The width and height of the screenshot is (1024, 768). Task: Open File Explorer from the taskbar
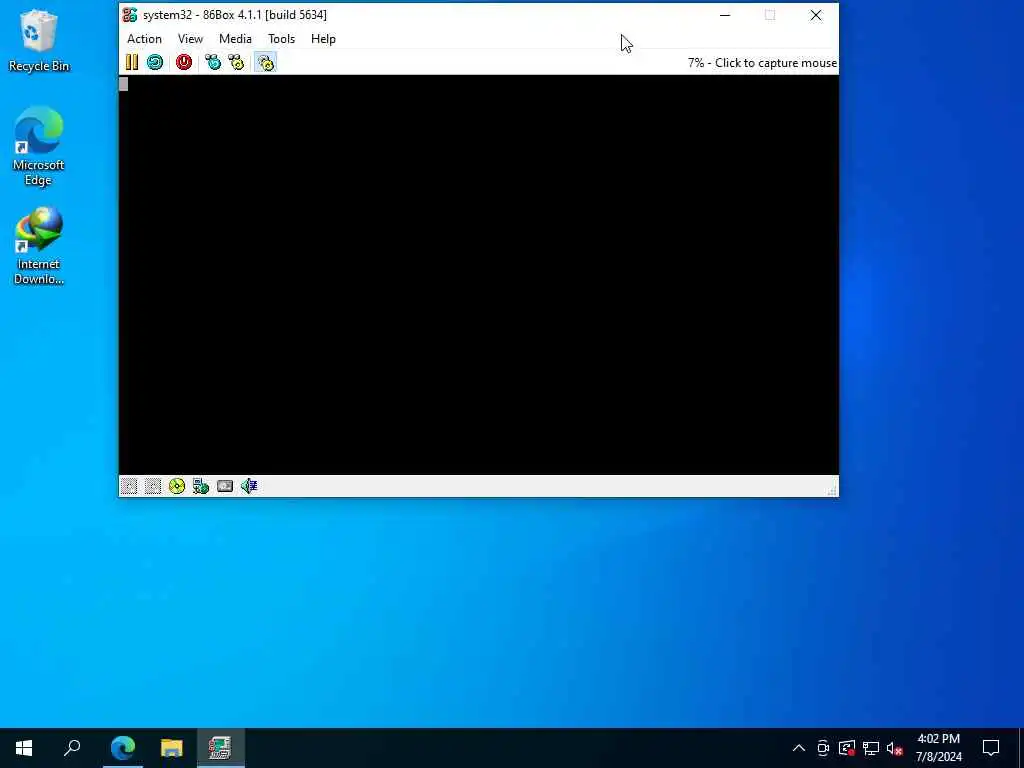coord(172,748)
